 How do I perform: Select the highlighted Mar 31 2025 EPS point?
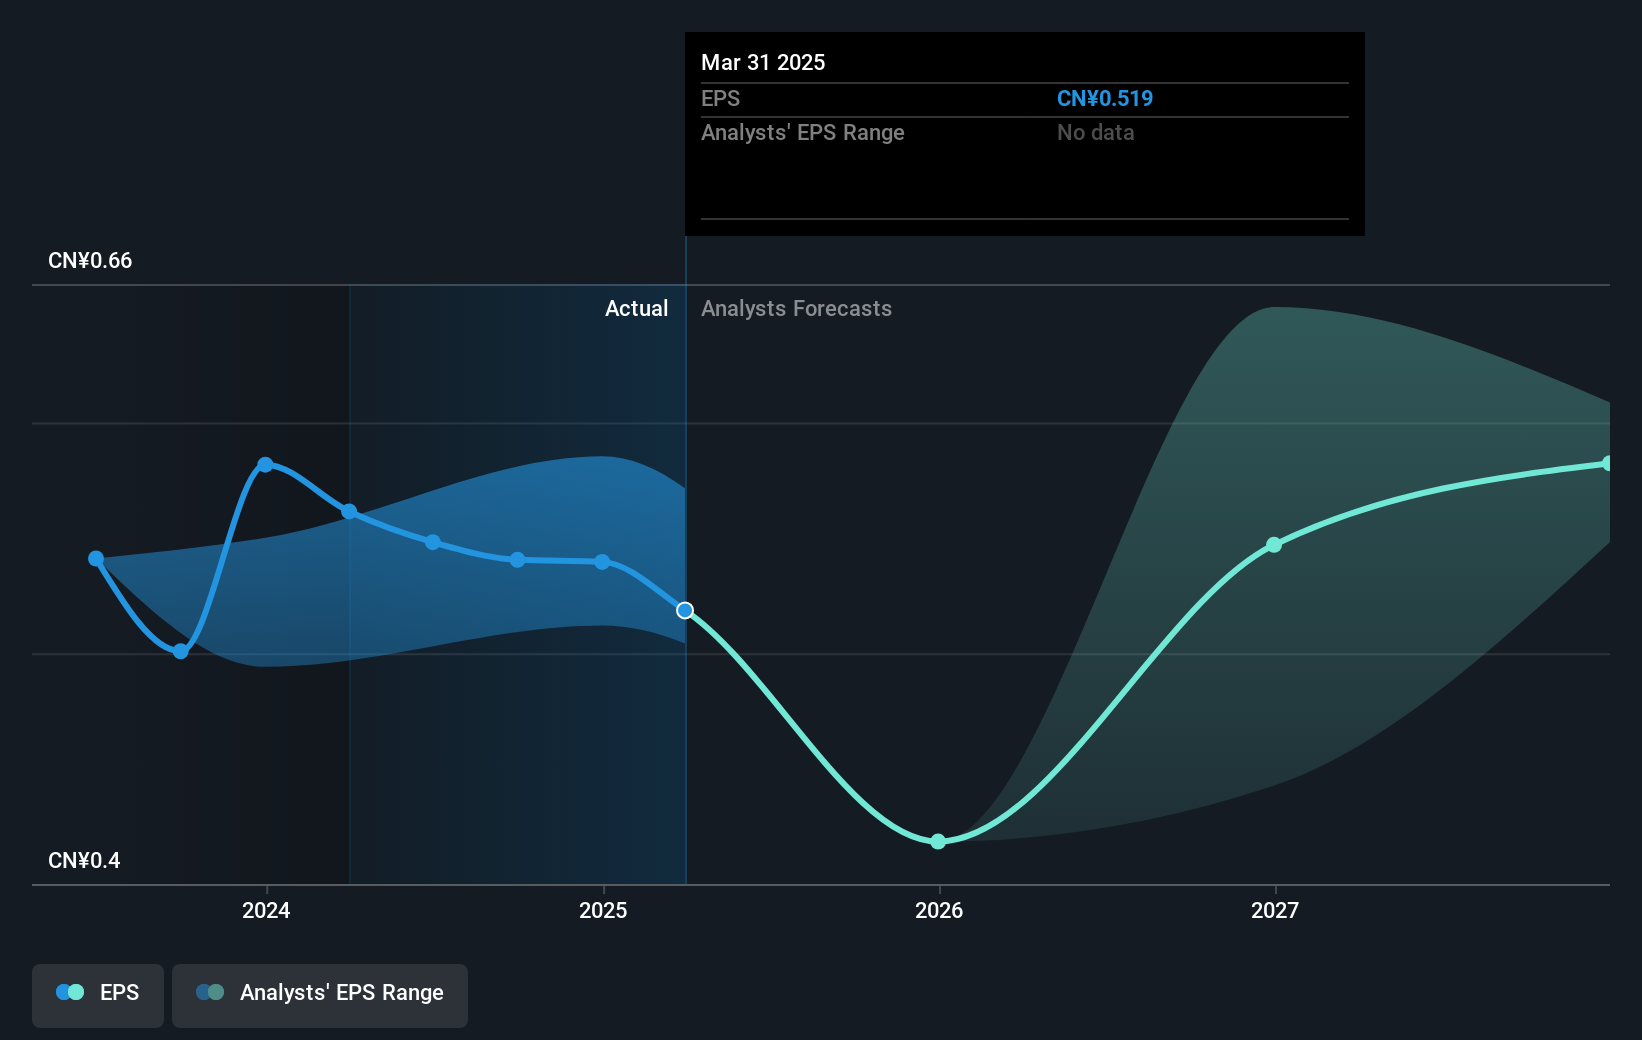(x=685, y=610)
